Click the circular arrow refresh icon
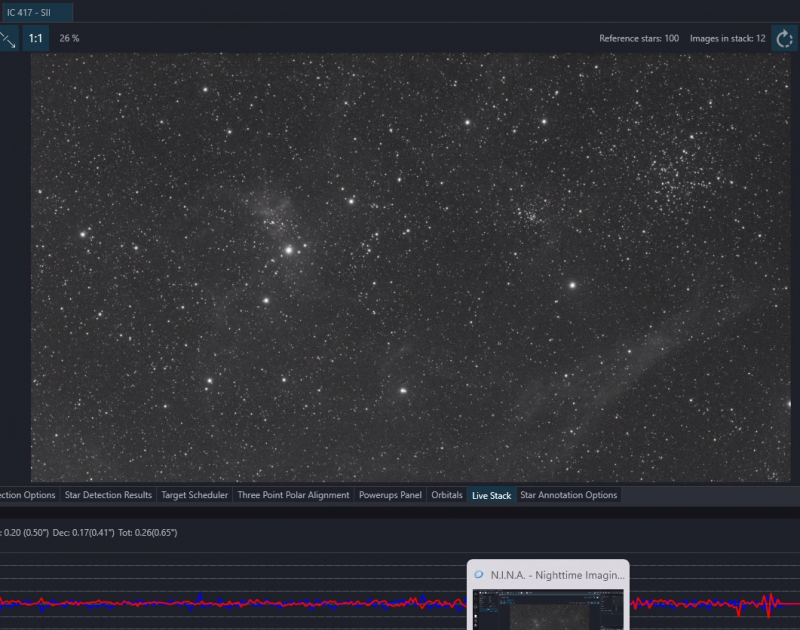The height and width of the screenshot is (630, 800). pos(784,39)
